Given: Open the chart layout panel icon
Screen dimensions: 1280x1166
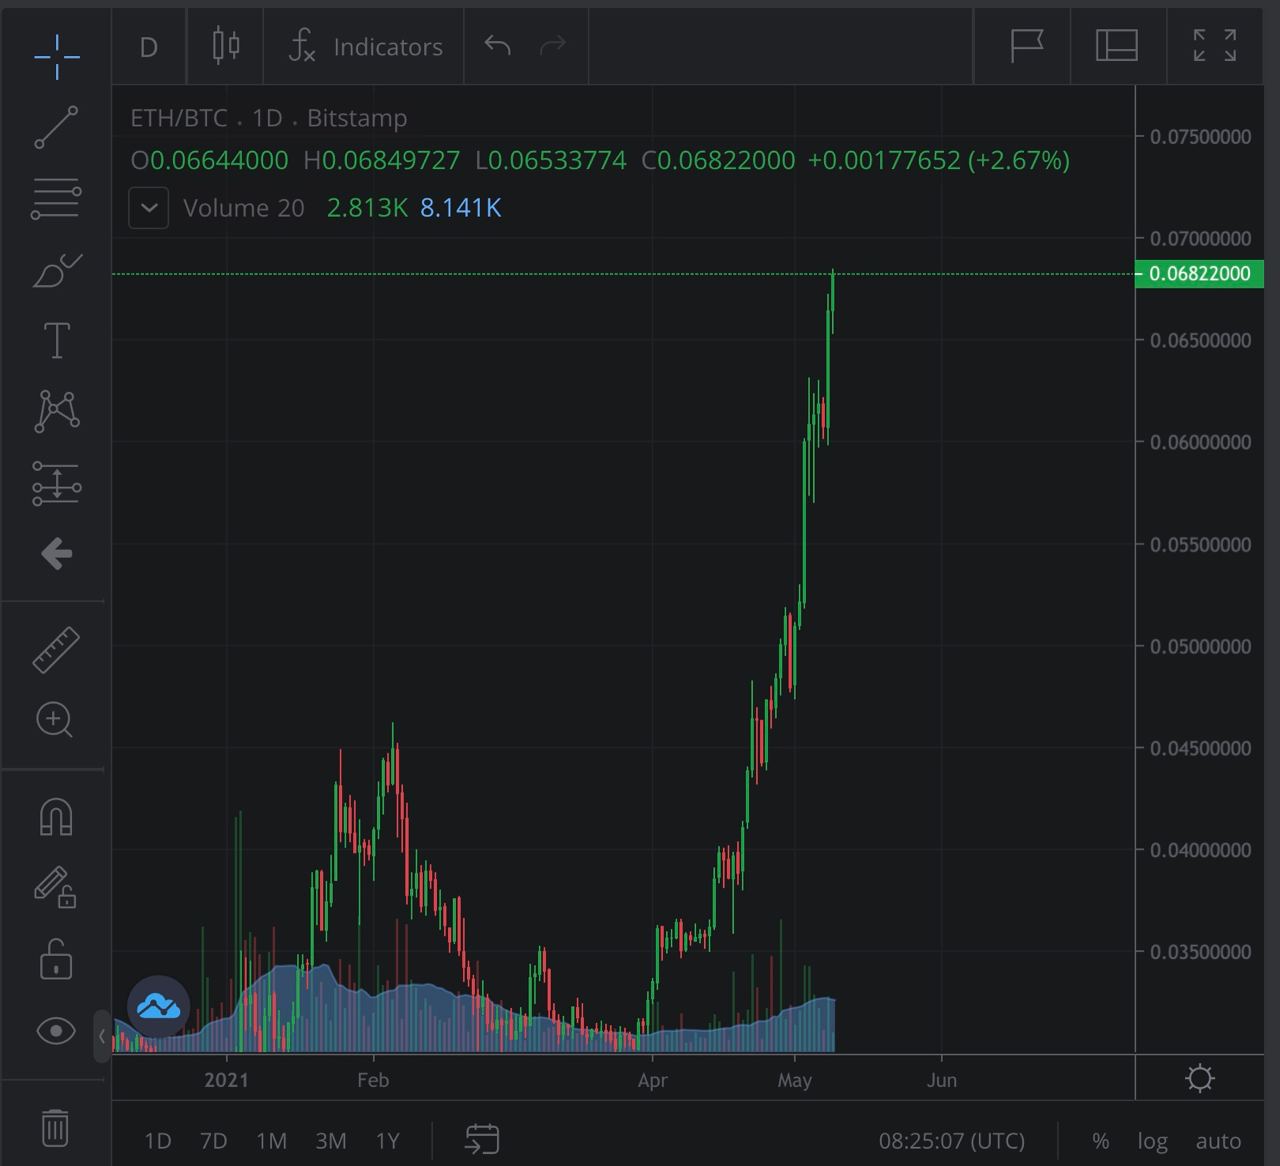Looking at the screenshot, I should click(1117, 46).
